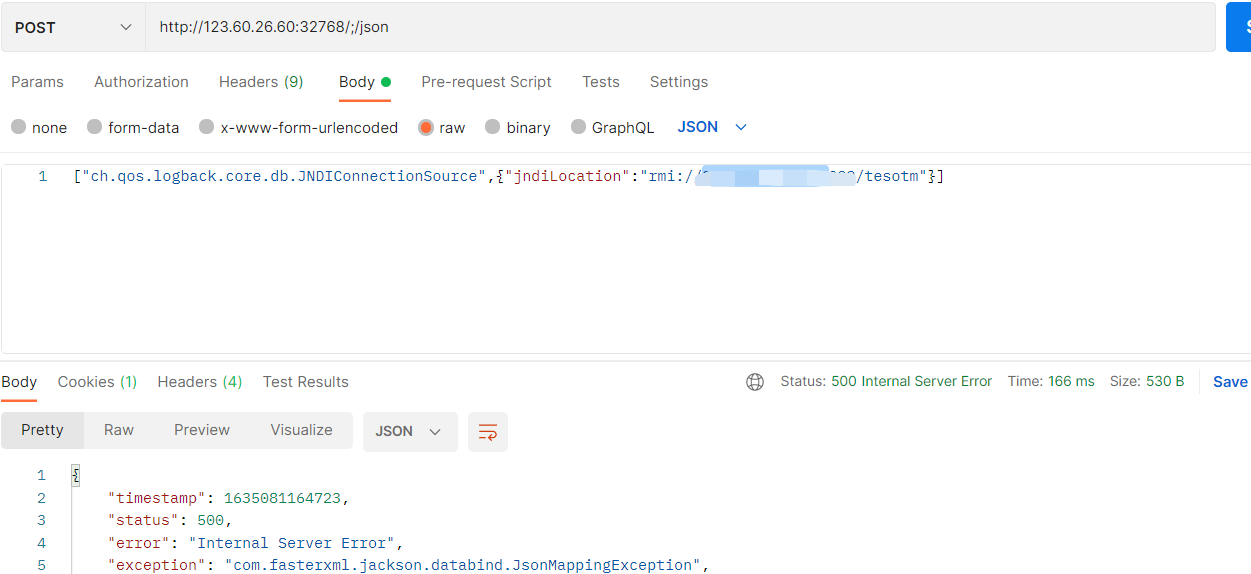Click the Visualize response view button
The height and width of the screenshot is (574, 1251).
click(301, 430)
